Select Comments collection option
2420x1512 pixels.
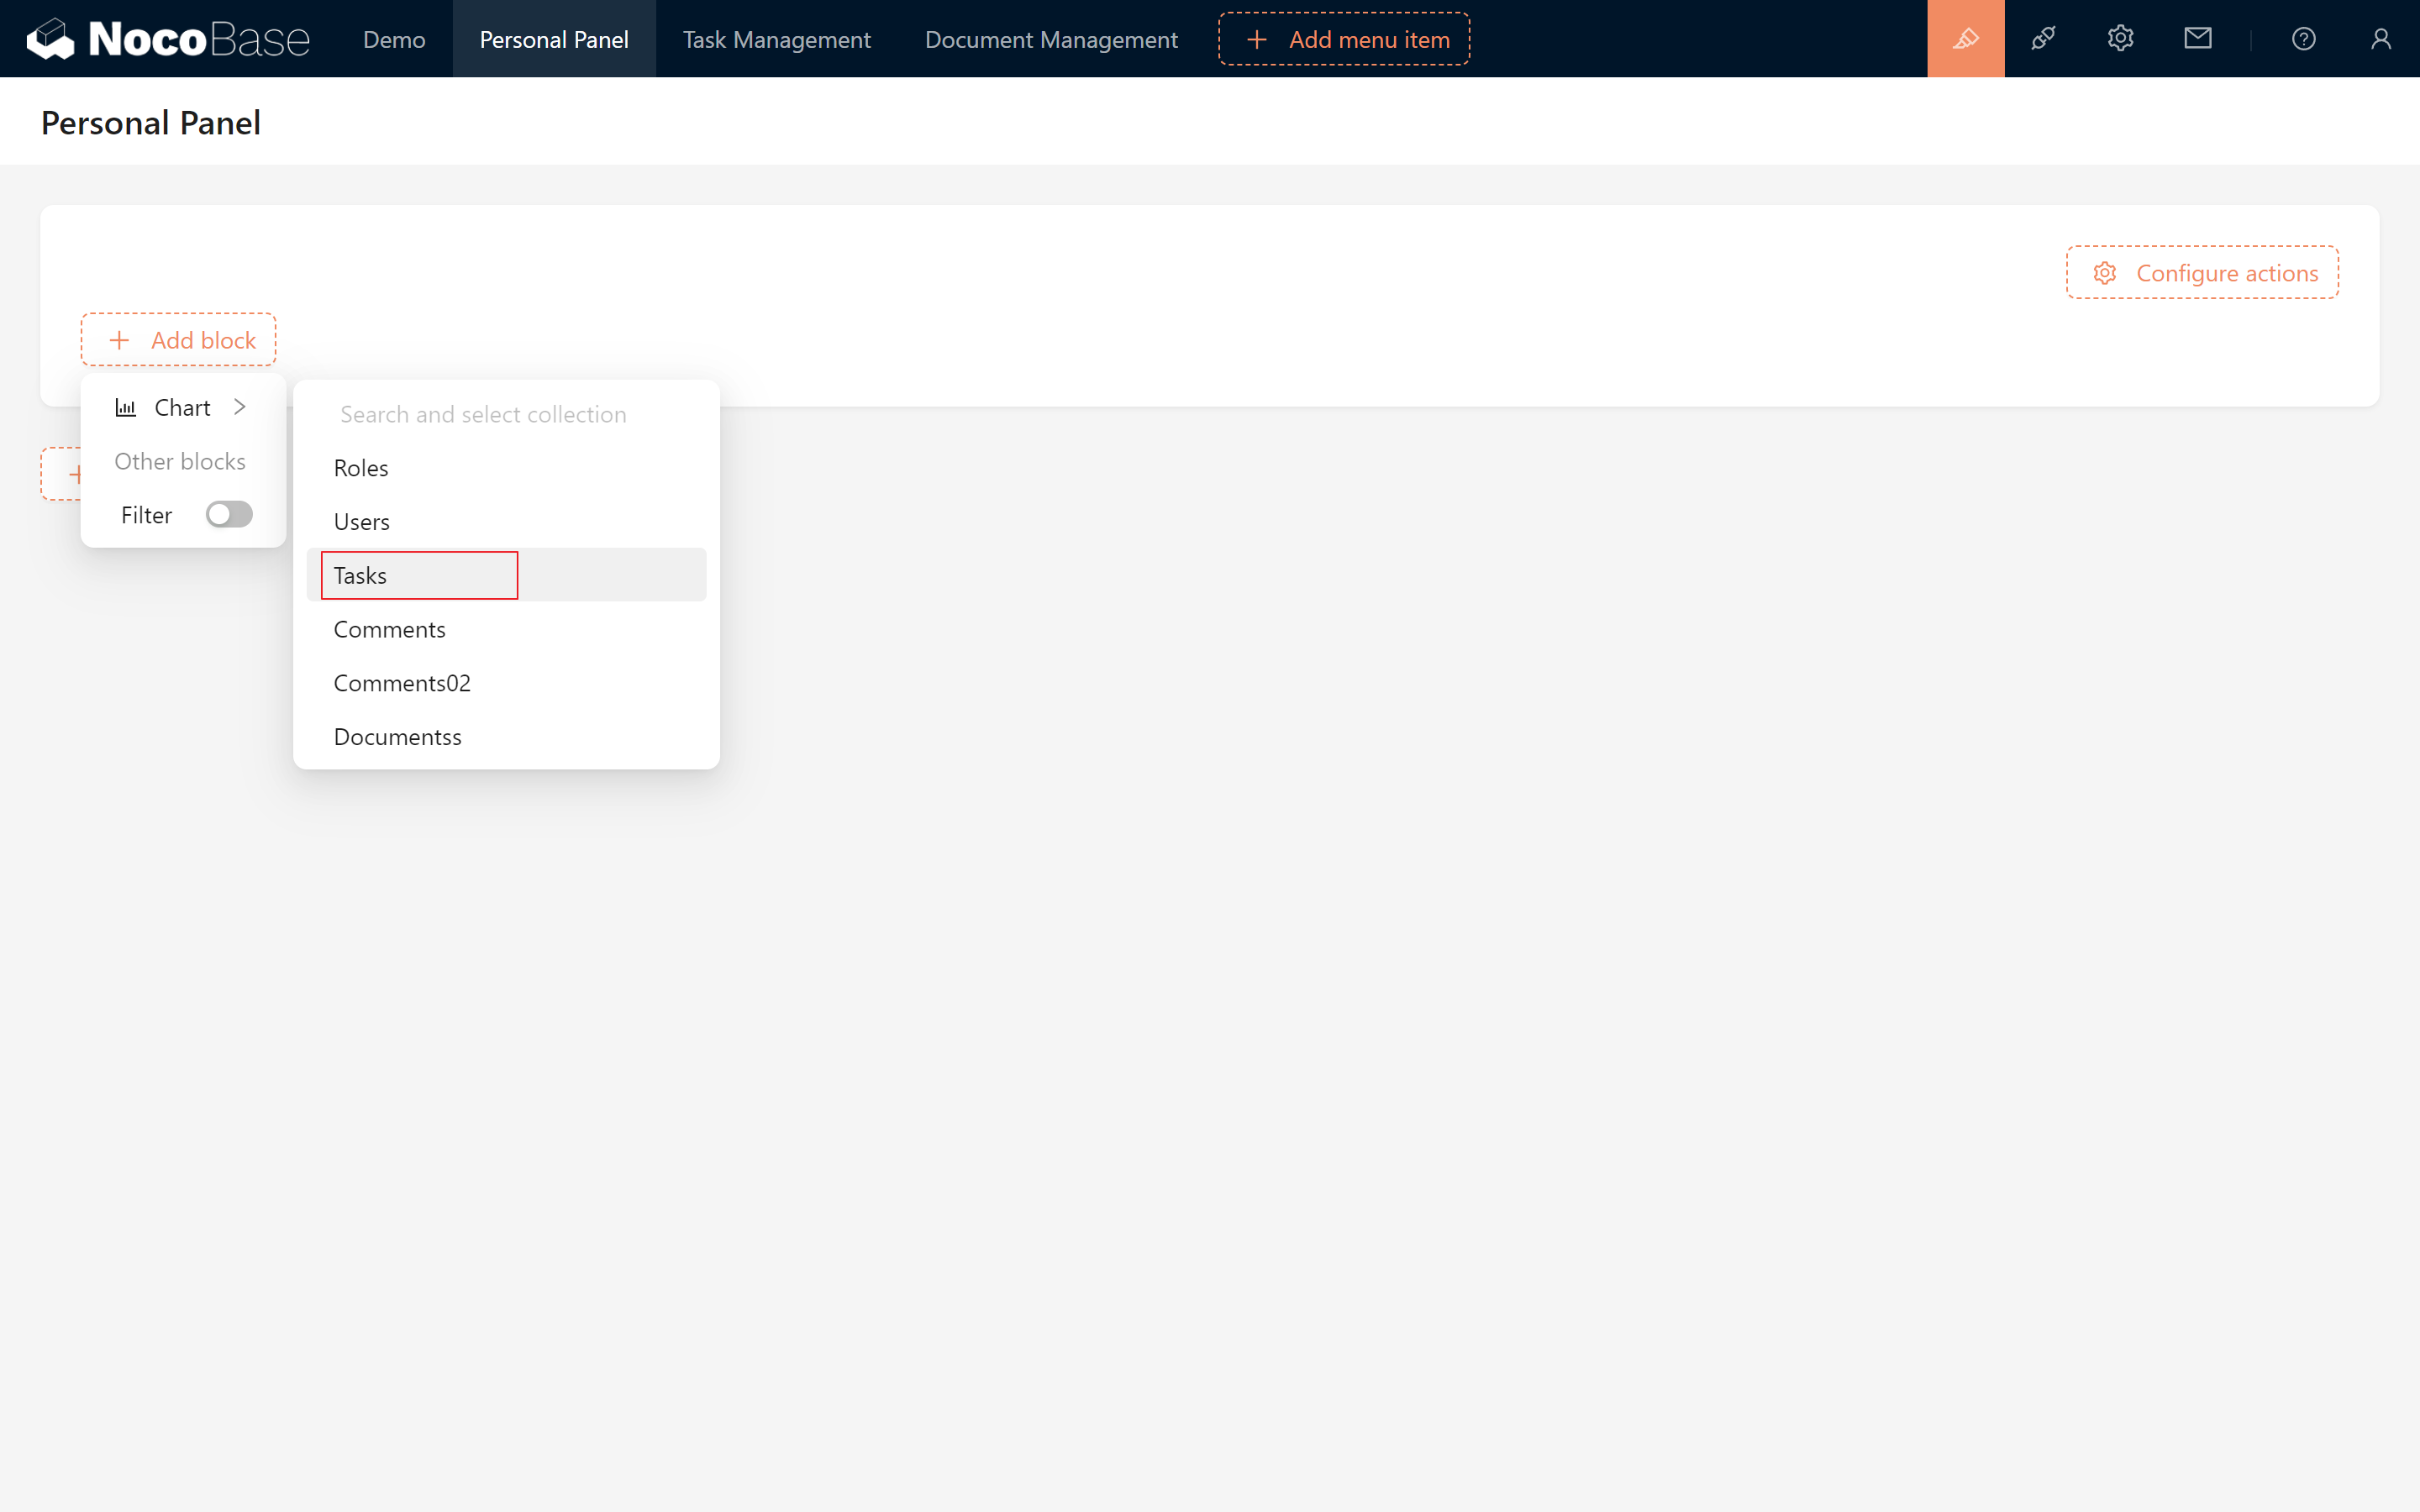click(388, 627)
